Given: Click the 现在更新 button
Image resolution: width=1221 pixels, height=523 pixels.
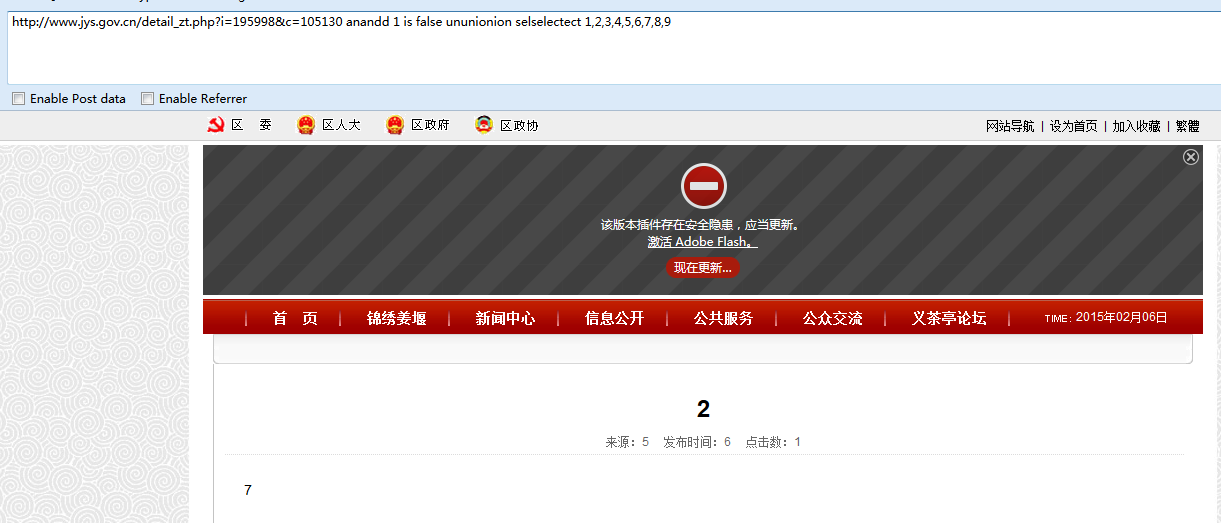Looking at the screenshot, I should [x=703, y=268].
